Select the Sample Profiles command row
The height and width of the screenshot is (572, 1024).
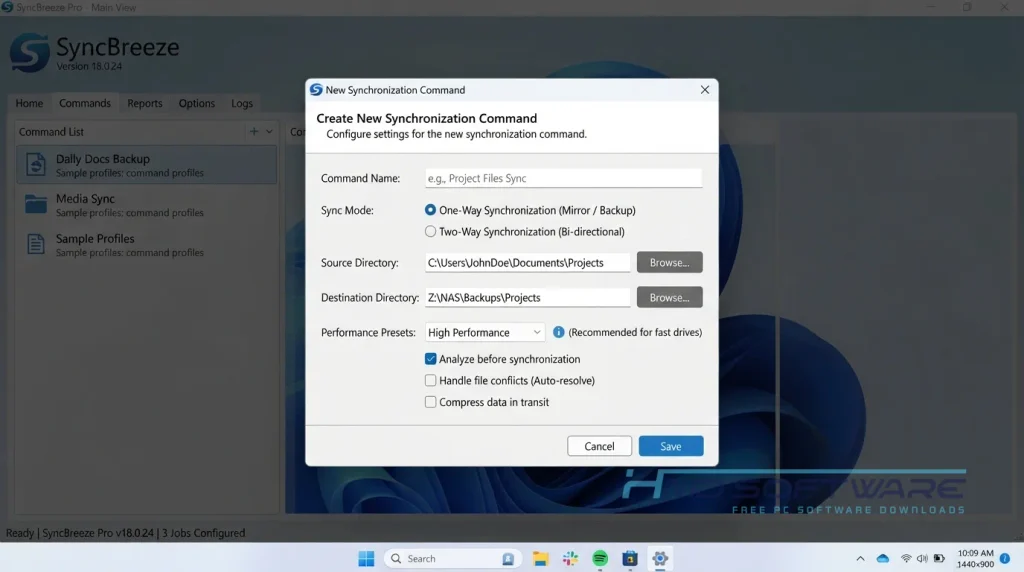click(x=146, y=244)
